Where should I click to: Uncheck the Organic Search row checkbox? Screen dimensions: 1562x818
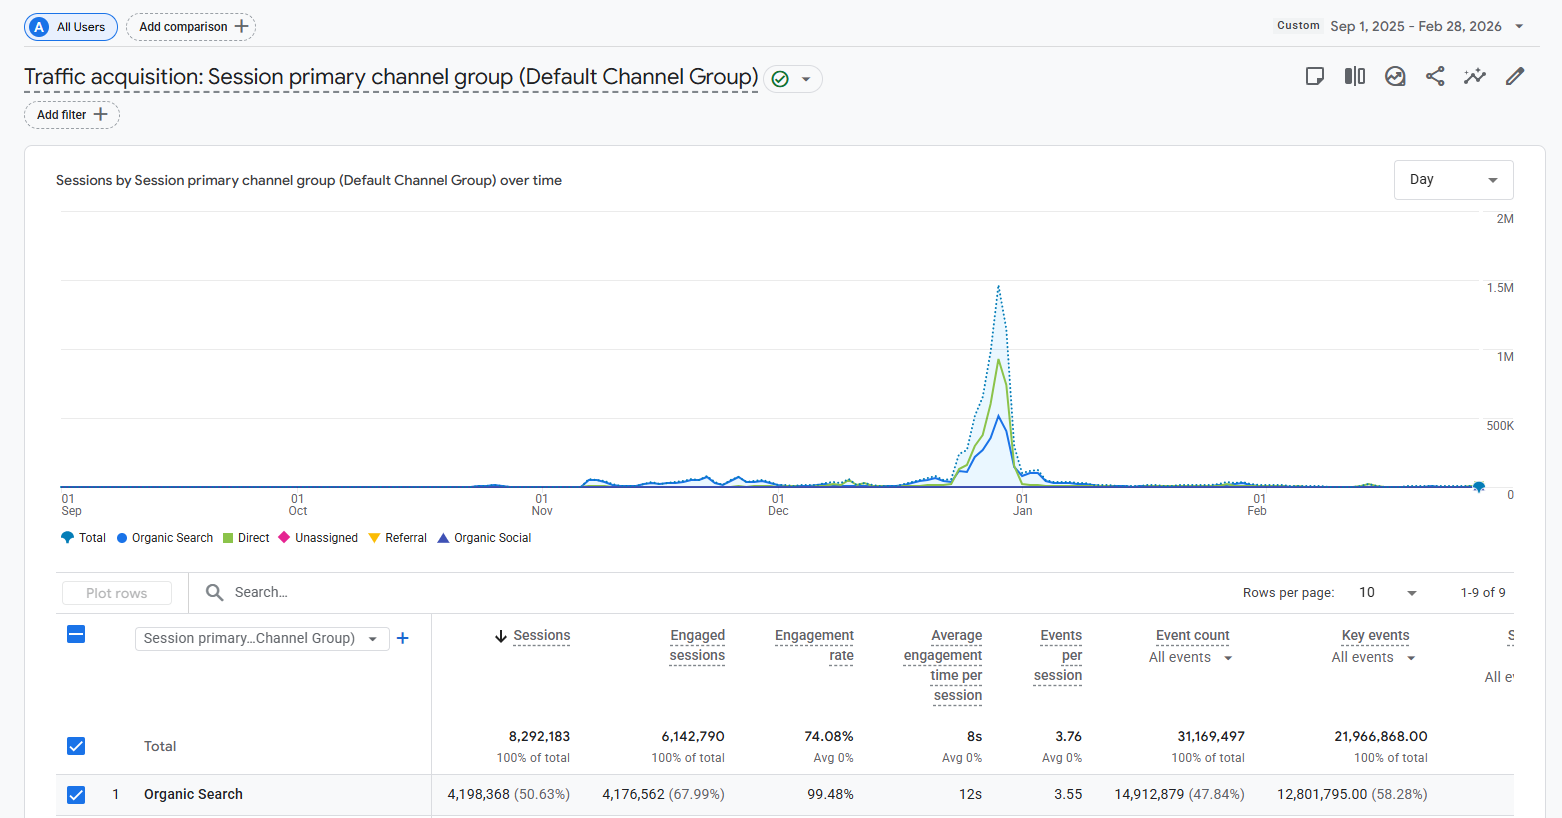[76, 795]
